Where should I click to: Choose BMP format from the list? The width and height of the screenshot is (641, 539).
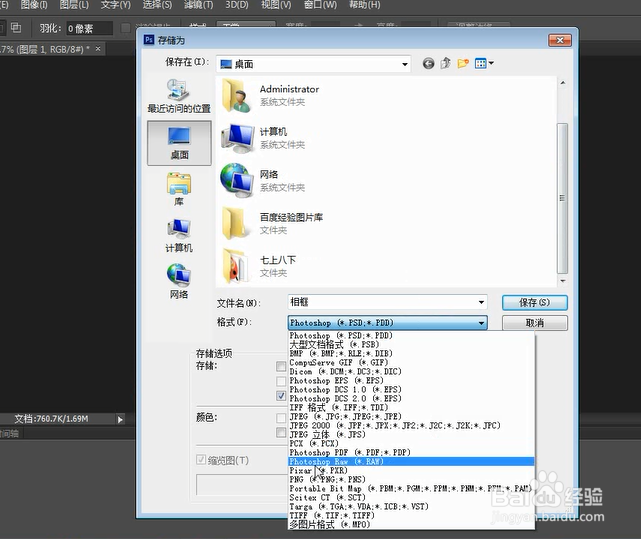pos(411,354)
